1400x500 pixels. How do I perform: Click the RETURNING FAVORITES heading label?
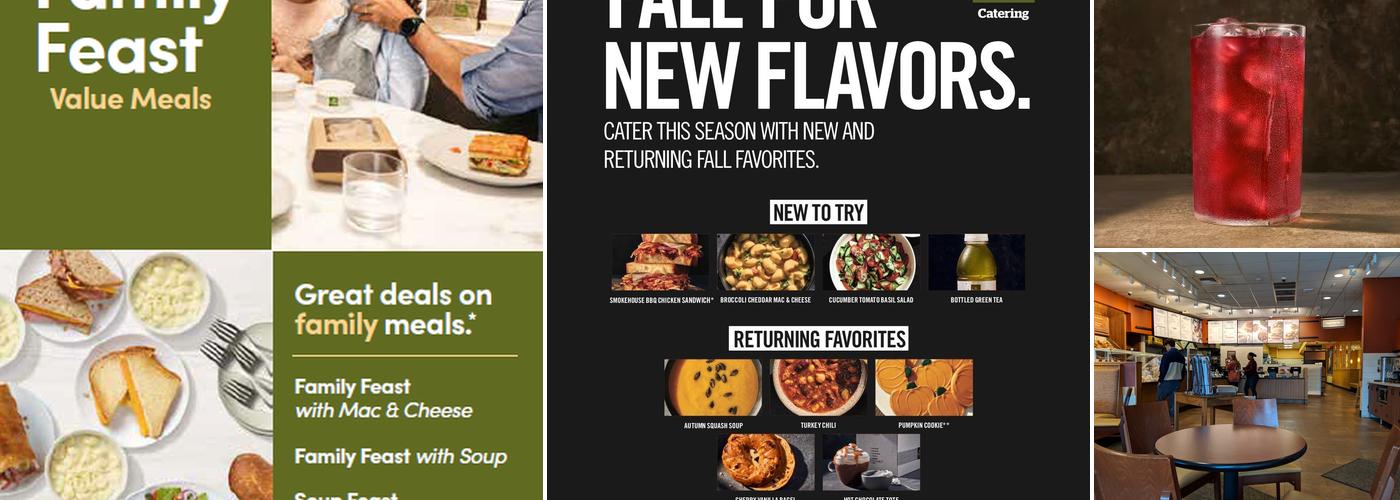819,339
